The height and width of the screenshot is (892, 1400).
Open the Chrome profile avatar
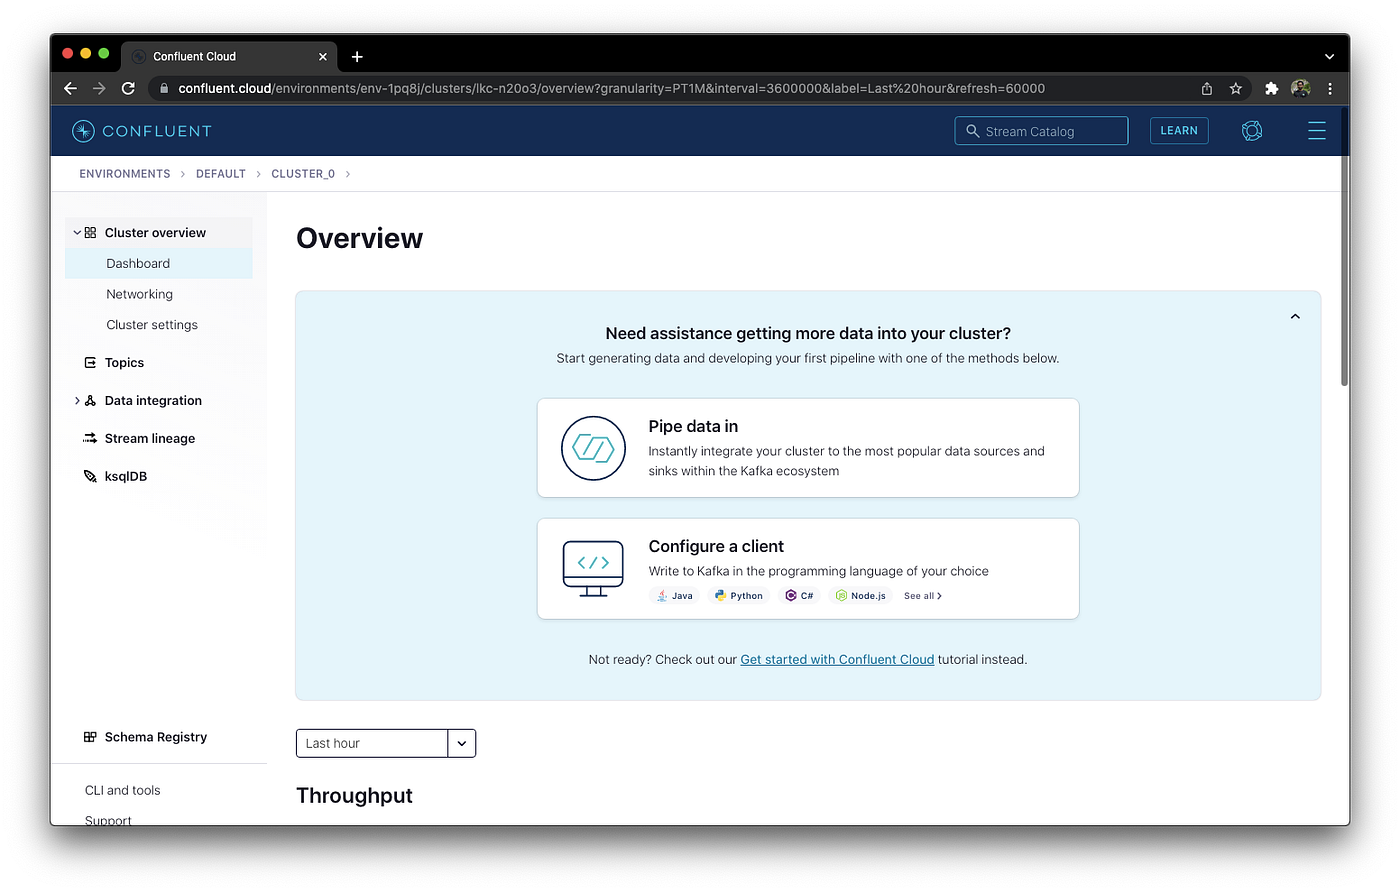[1301, 88]
